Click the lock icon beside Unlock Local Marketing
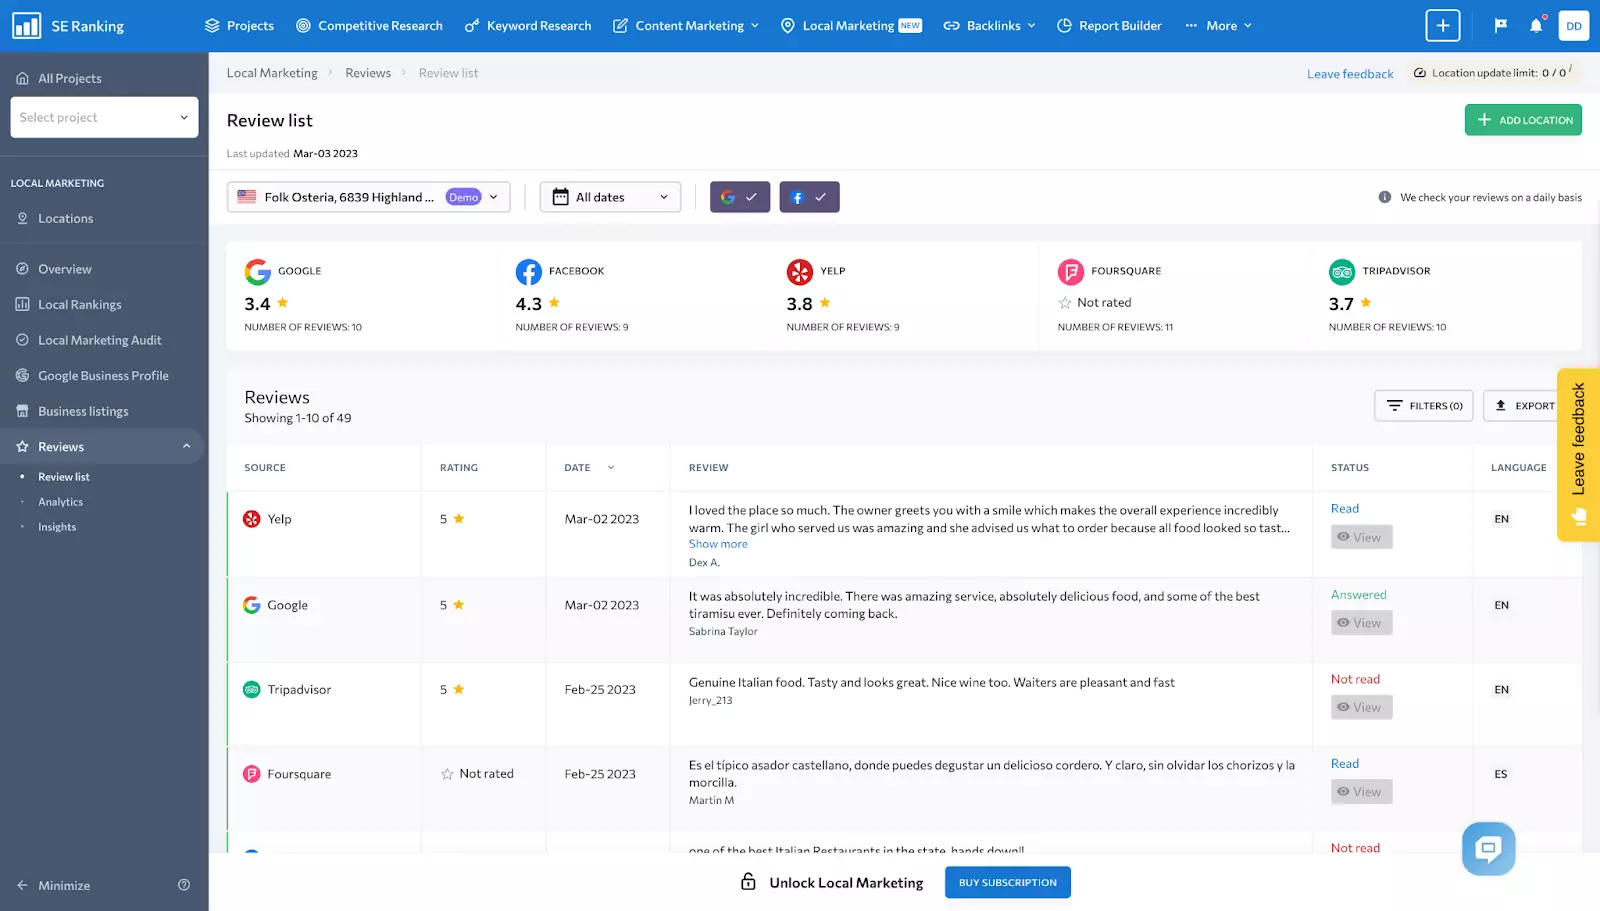1600x911 pixels. point(748,882)
